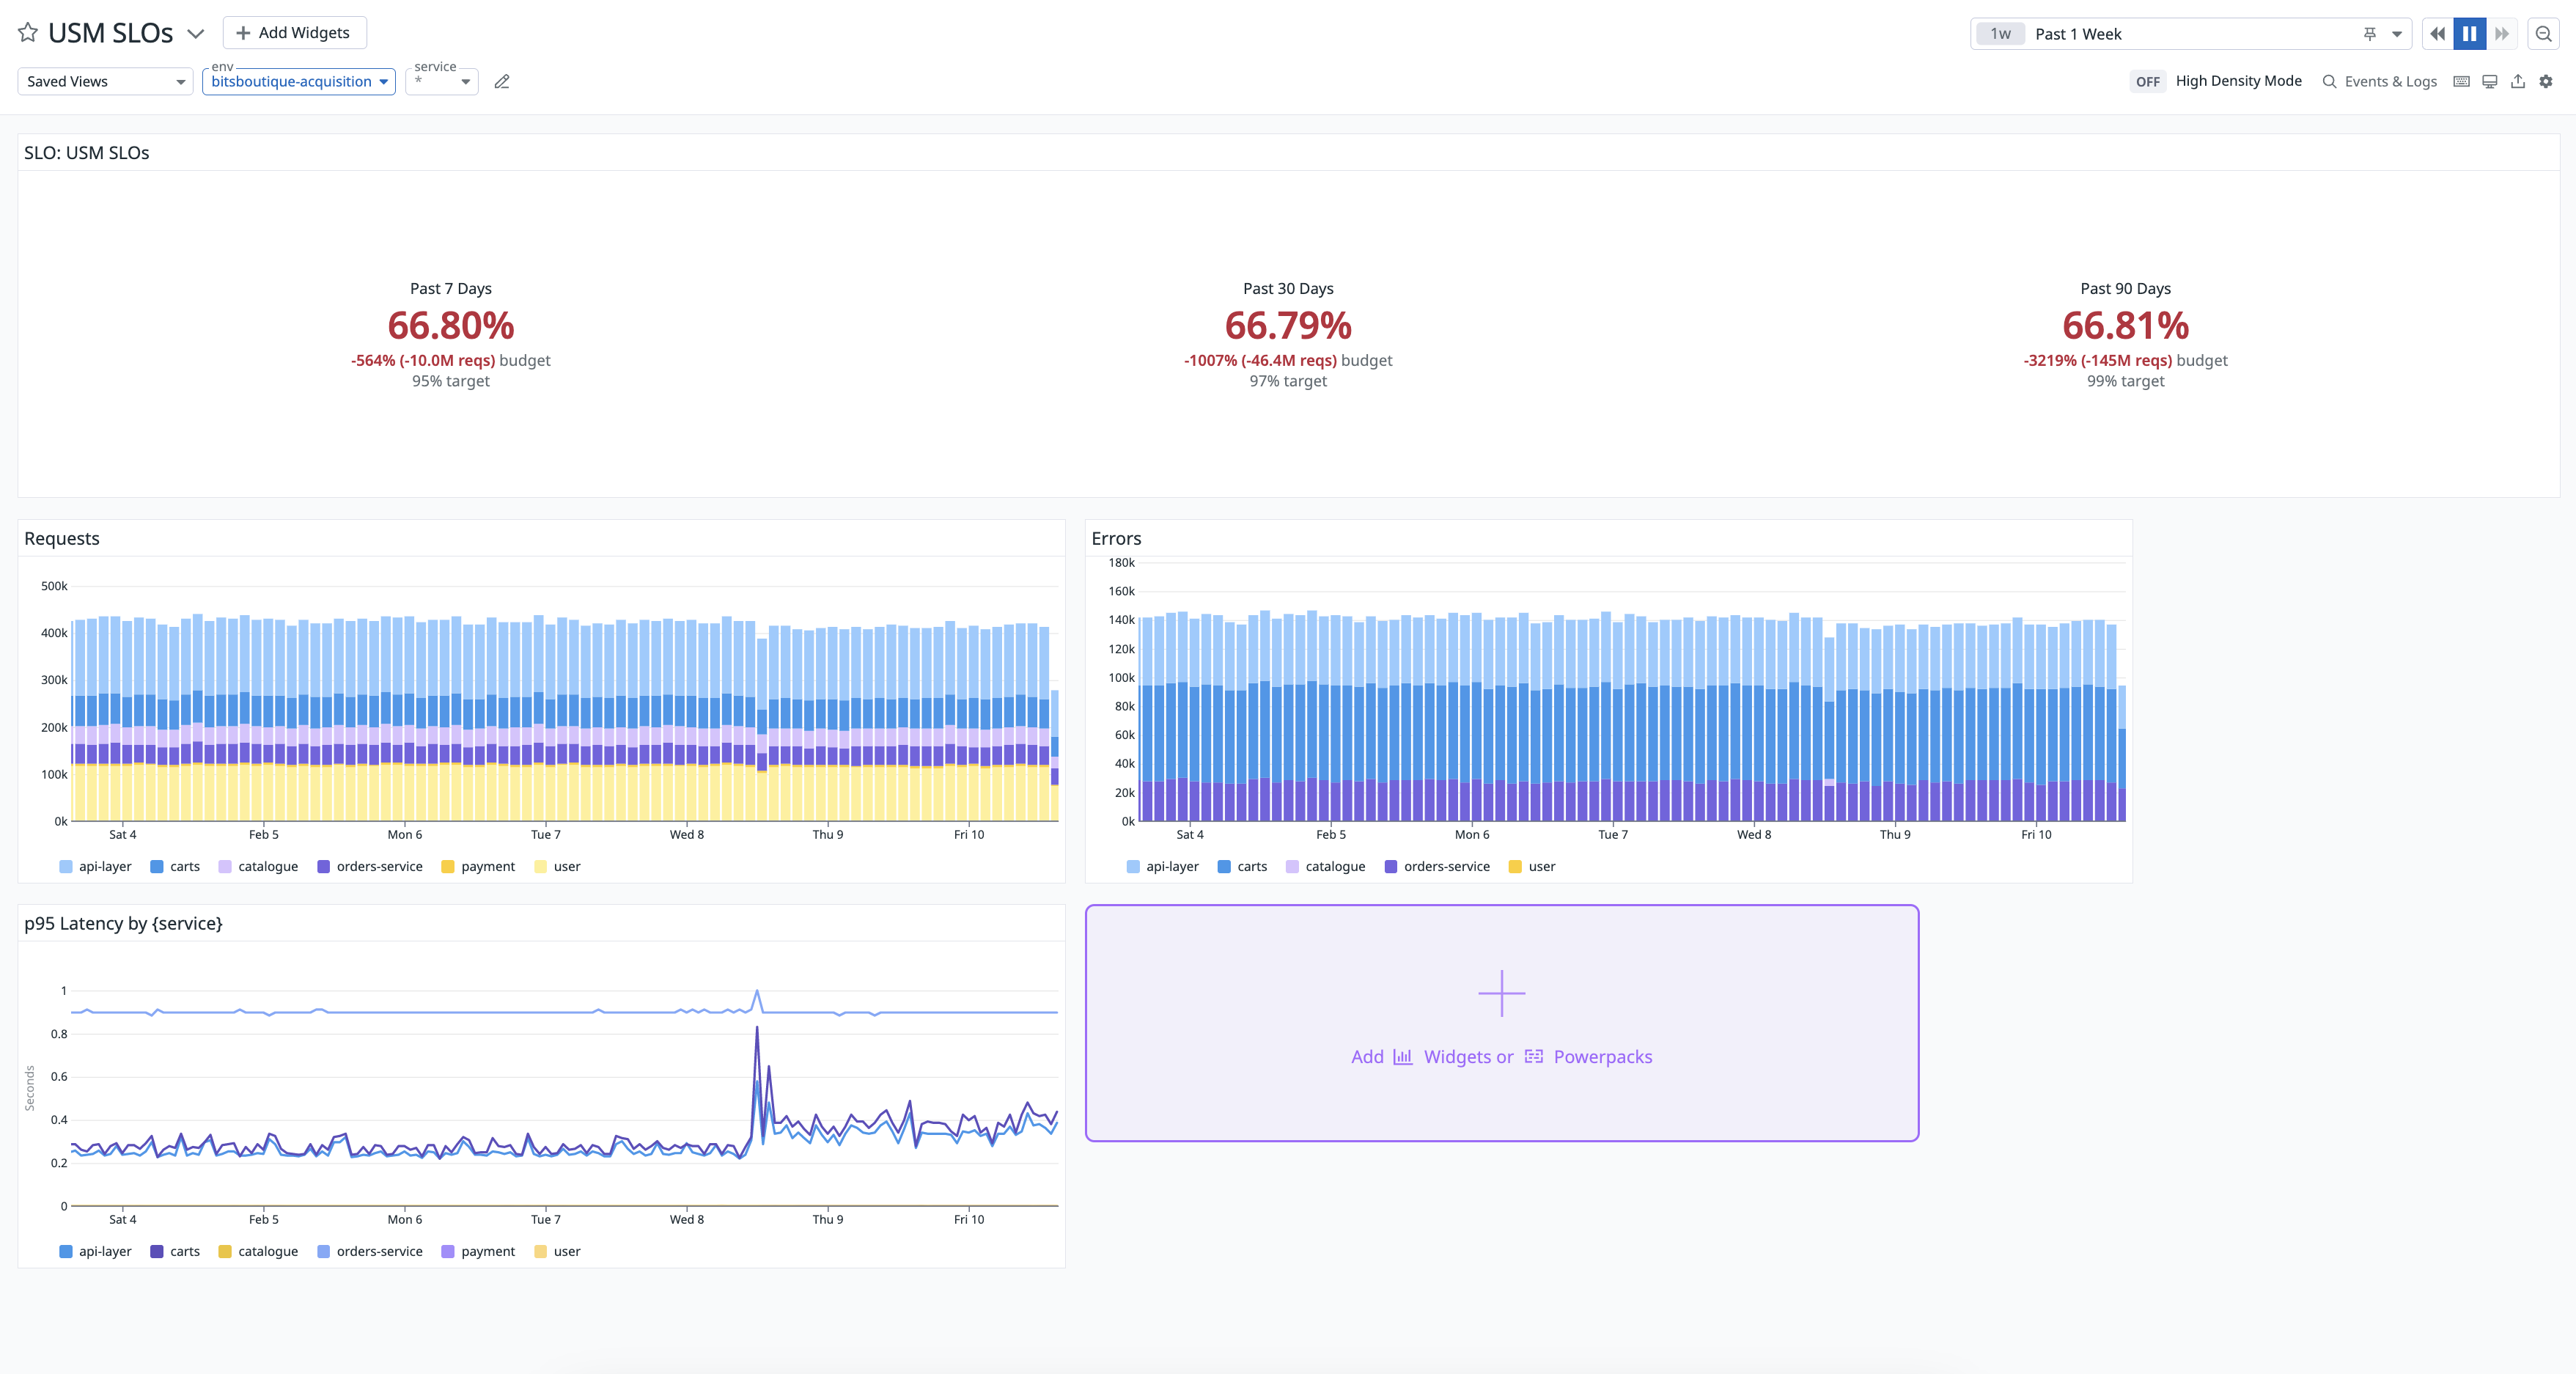Viewport: 2576px width, 1374px height.
Task: Click the Add Widgets button
Action: click(294, 32)
